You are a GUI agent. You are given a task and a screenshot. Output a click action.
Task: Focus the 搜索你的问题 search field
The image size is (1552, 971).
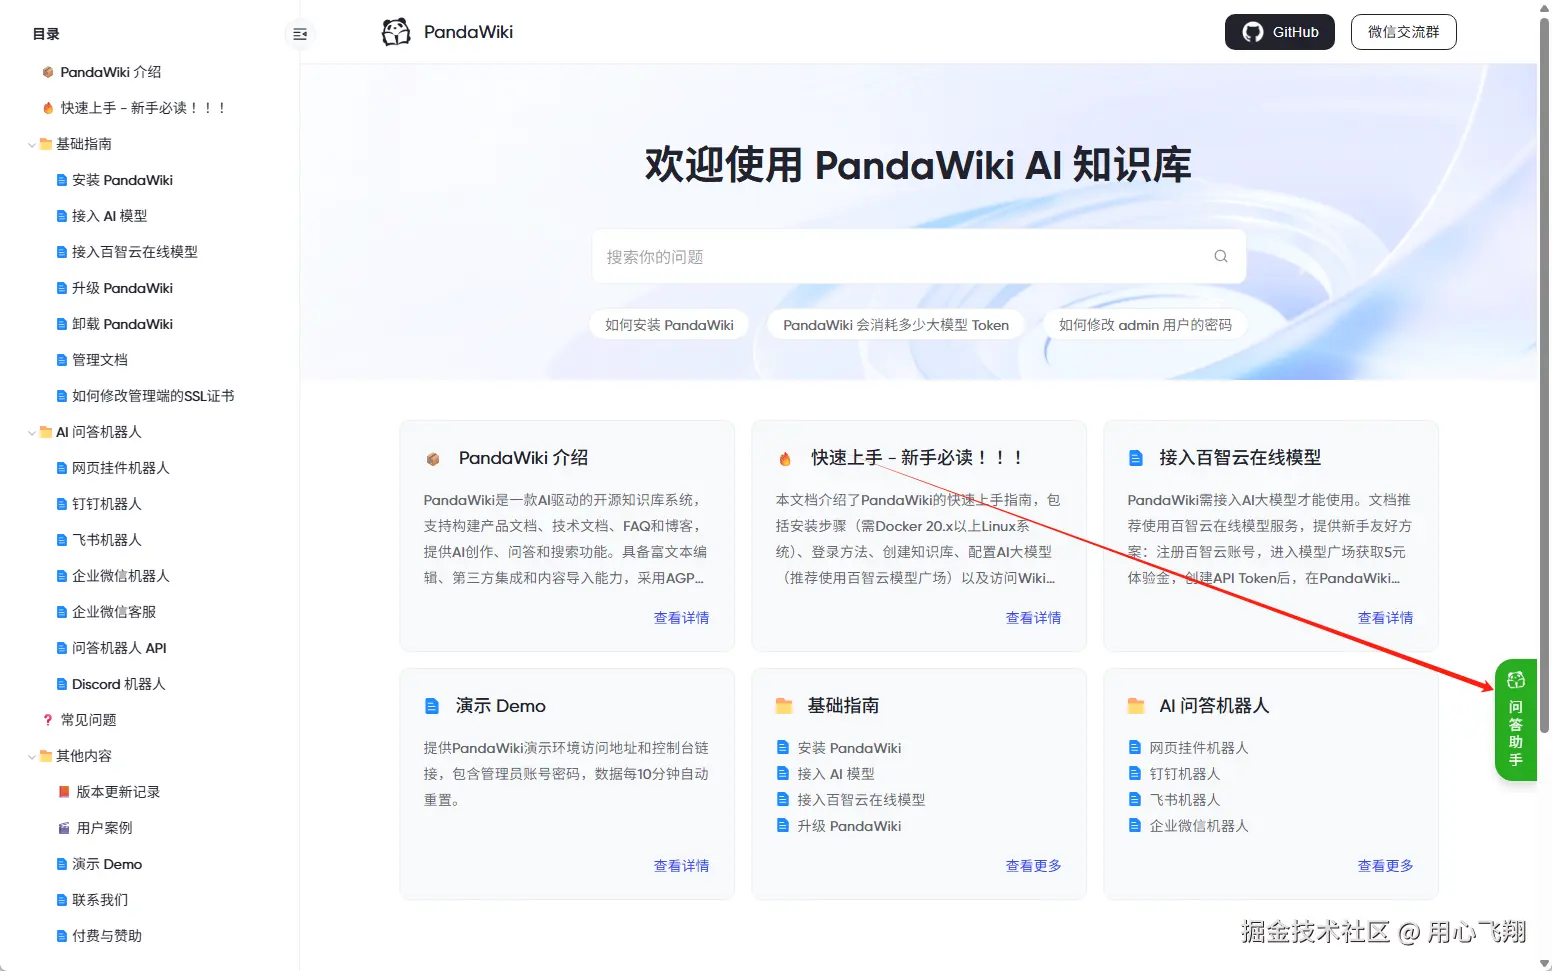pos(919,257)
